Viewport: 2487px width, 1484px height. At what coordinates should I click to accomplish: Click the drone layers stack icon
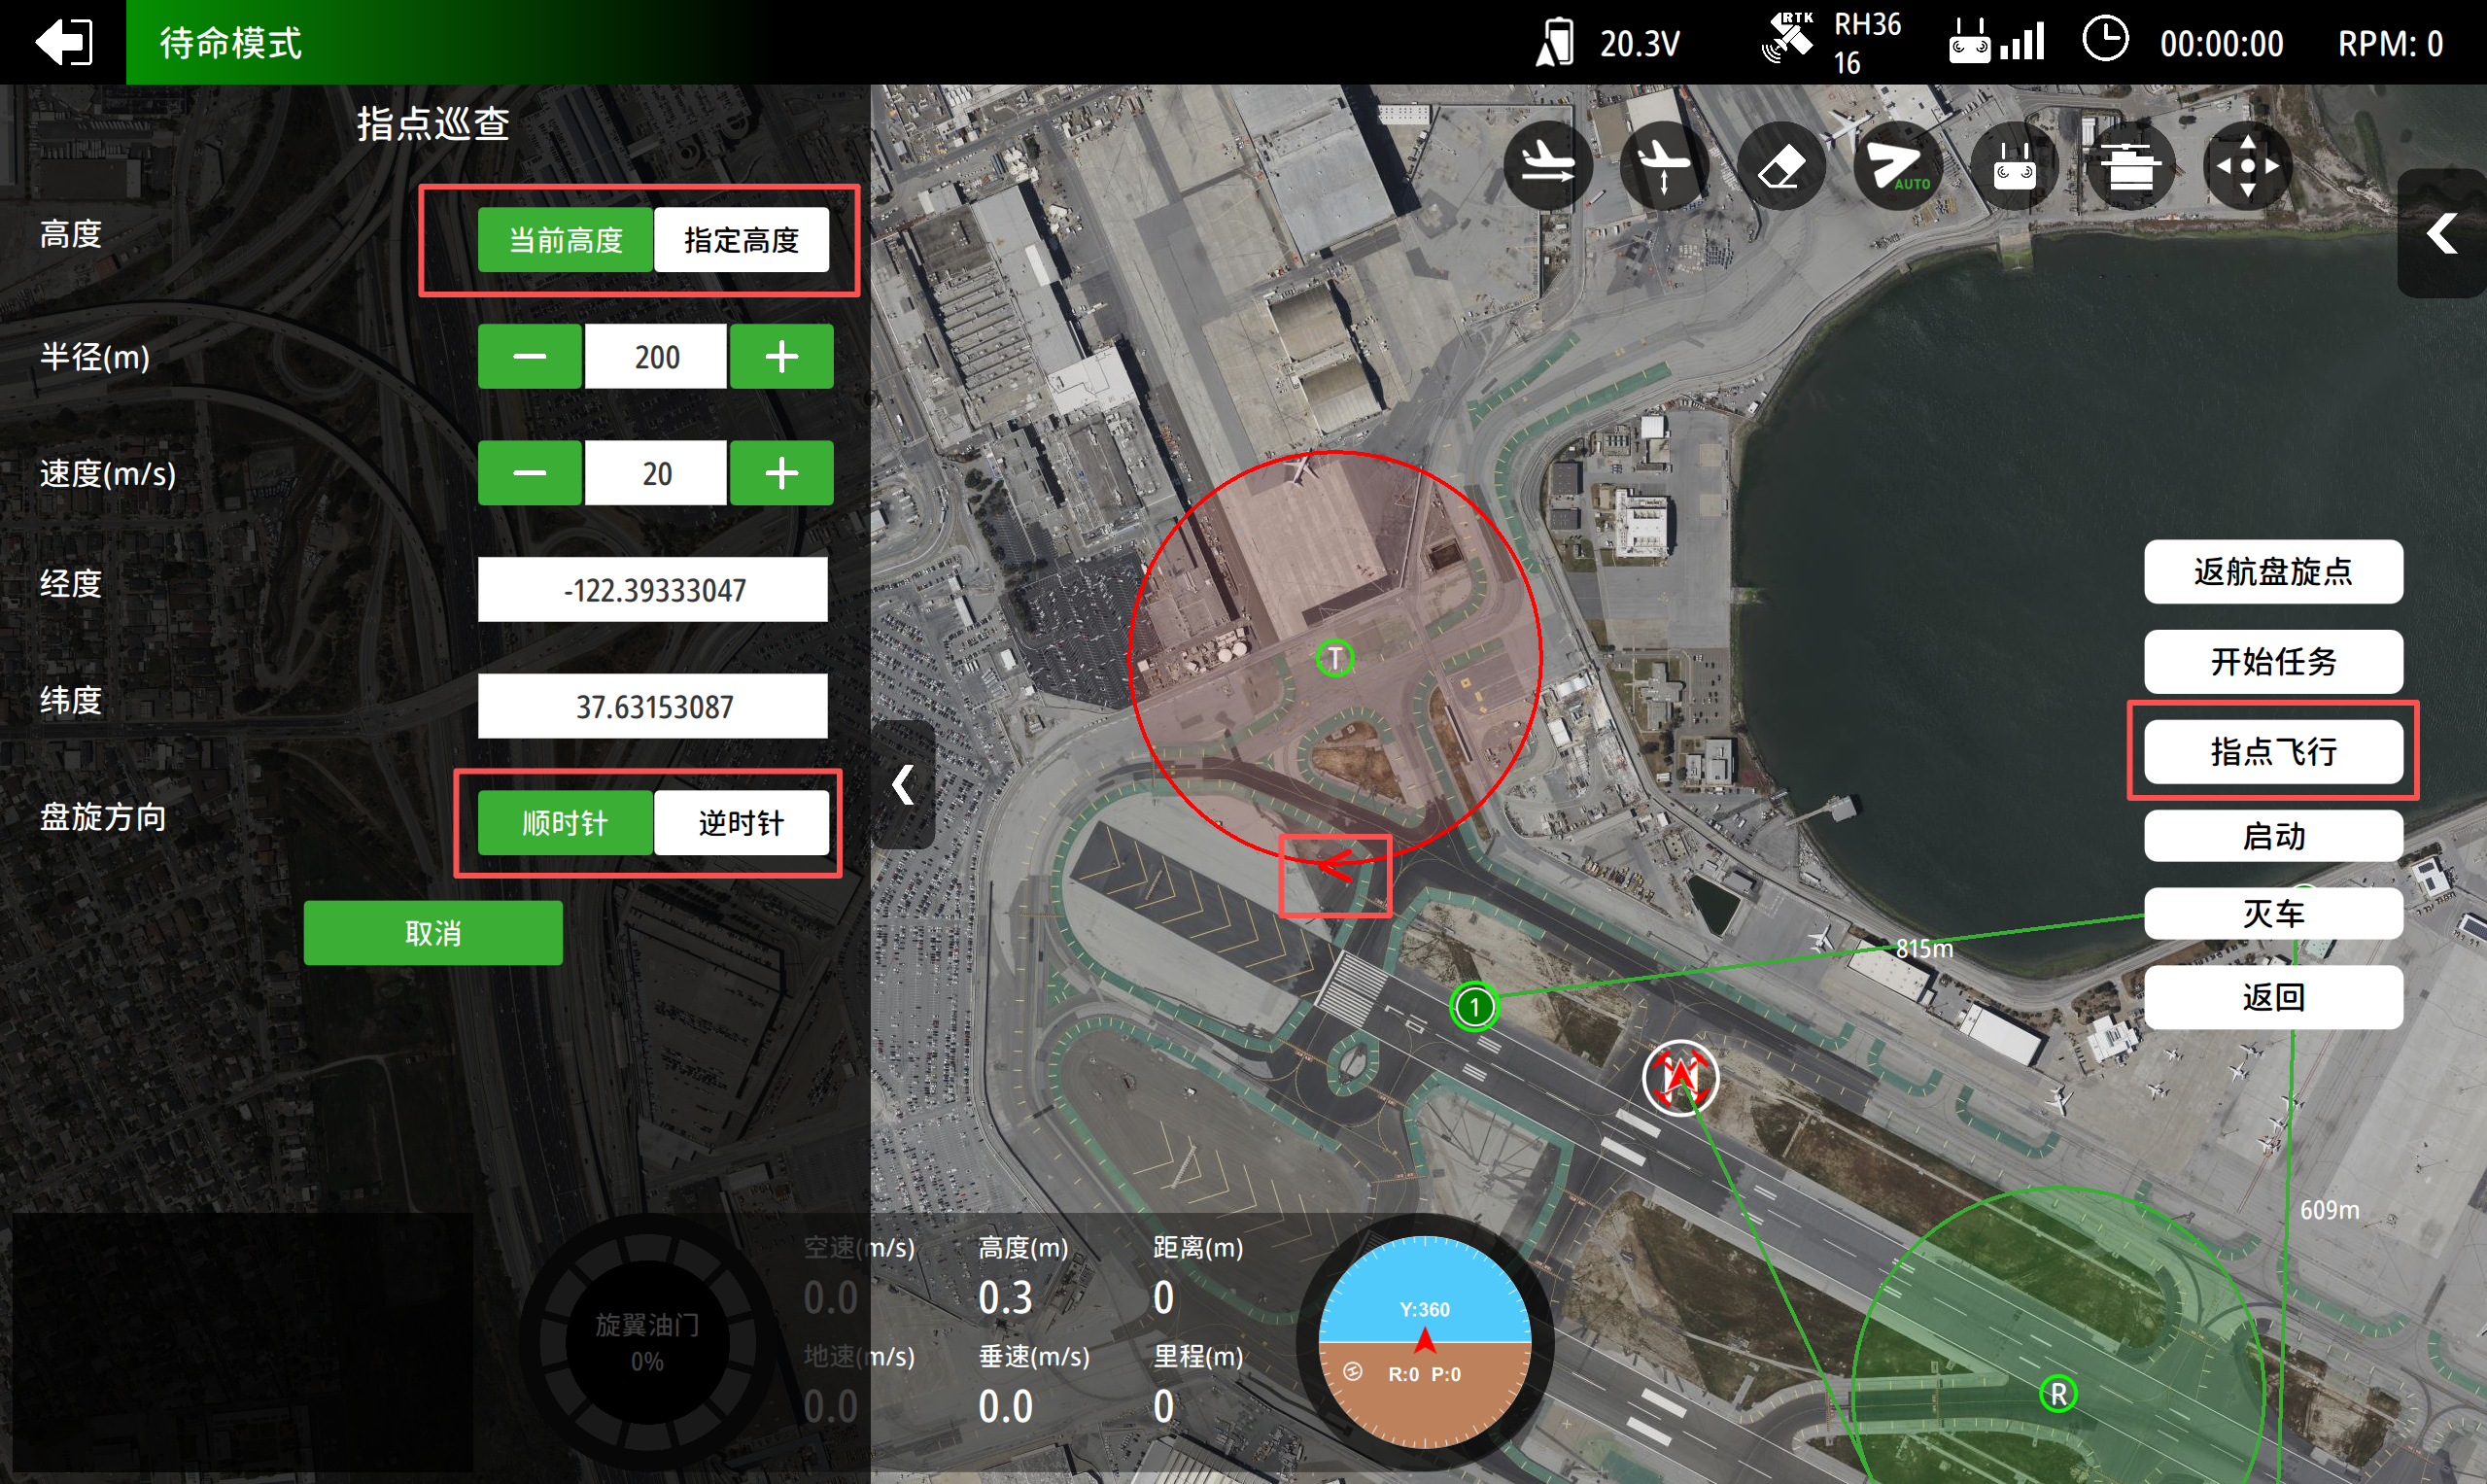click(2130, 165)
